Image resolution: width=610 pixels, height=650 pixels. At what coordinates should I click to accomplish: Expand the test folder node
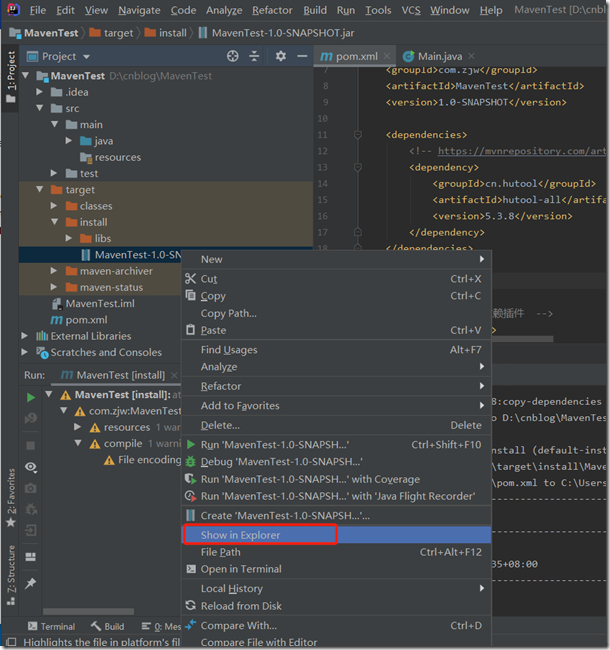click(x=54, y=173)
